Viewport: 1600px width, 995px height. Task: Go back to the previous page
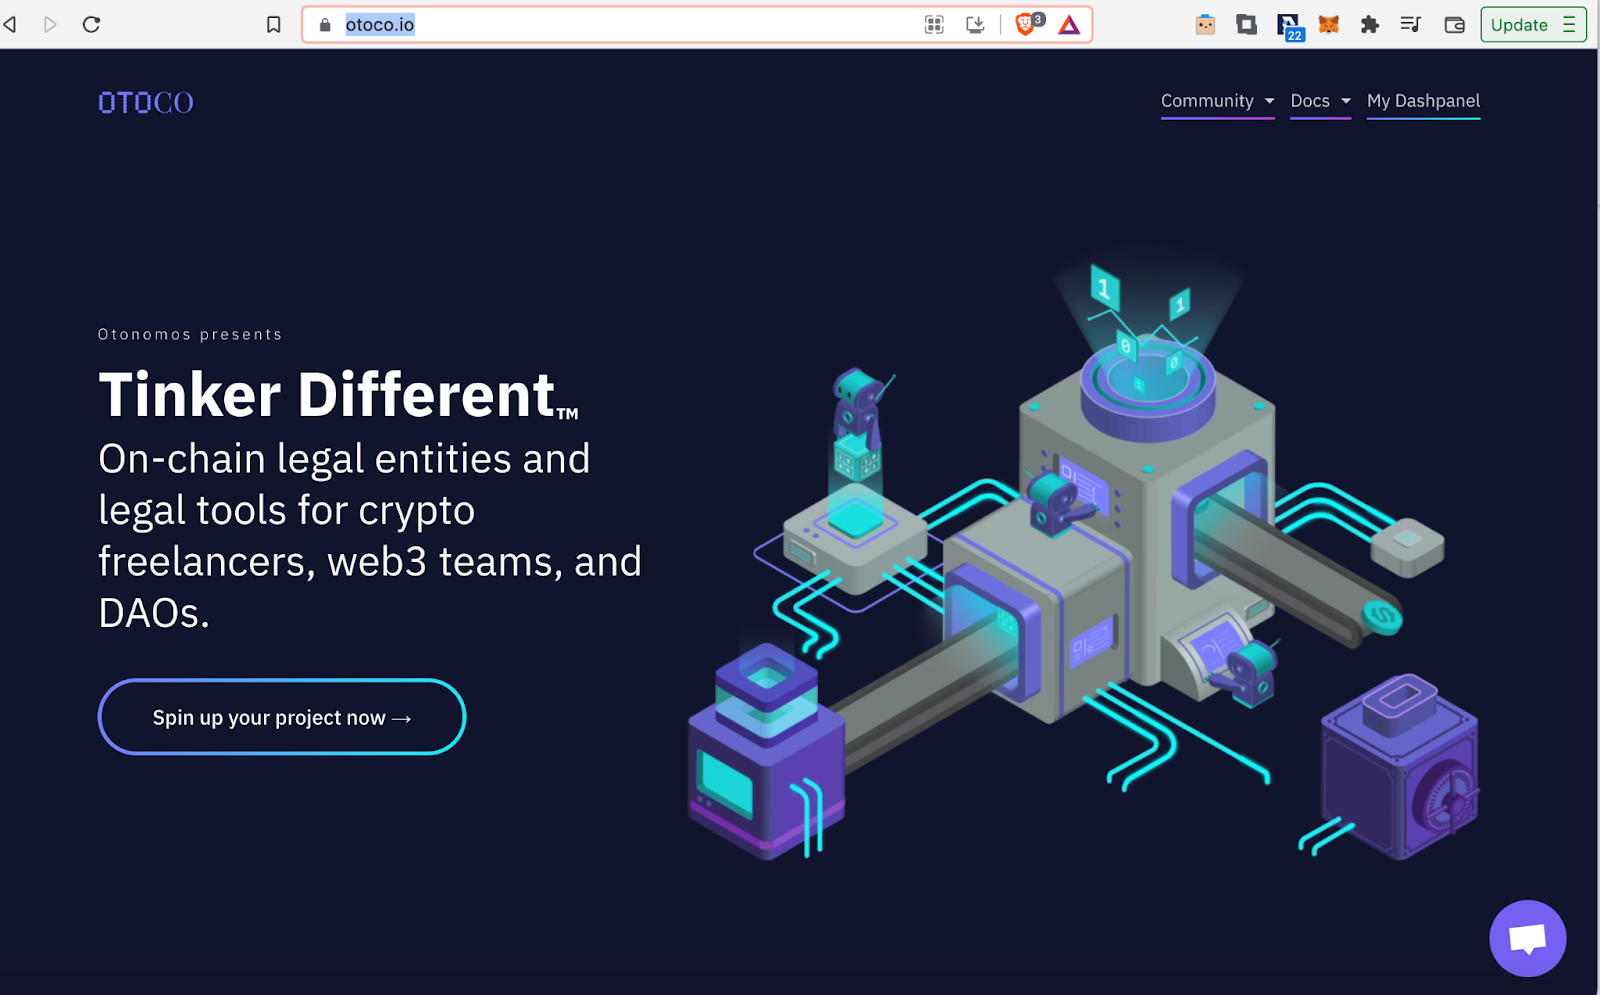pos(10,24)
